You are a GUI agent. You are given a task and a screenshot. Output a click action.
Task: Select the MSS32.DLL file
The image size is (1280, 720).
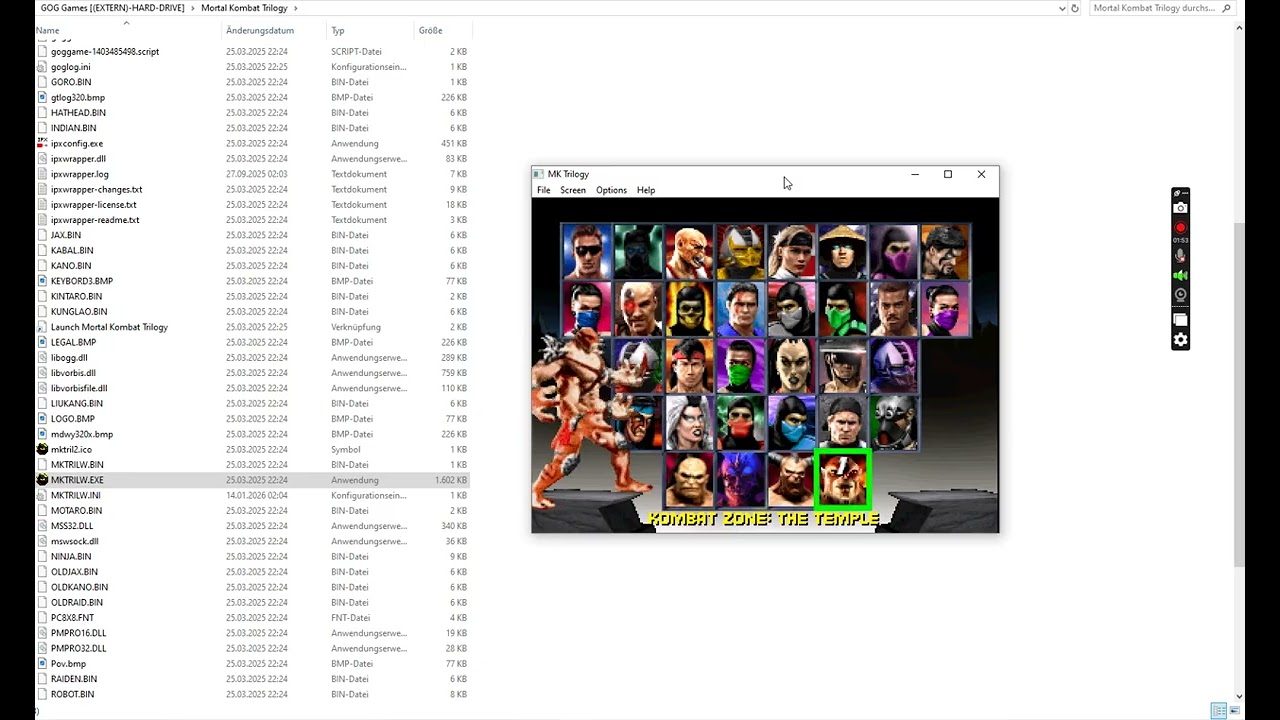(x=72, y=526)
